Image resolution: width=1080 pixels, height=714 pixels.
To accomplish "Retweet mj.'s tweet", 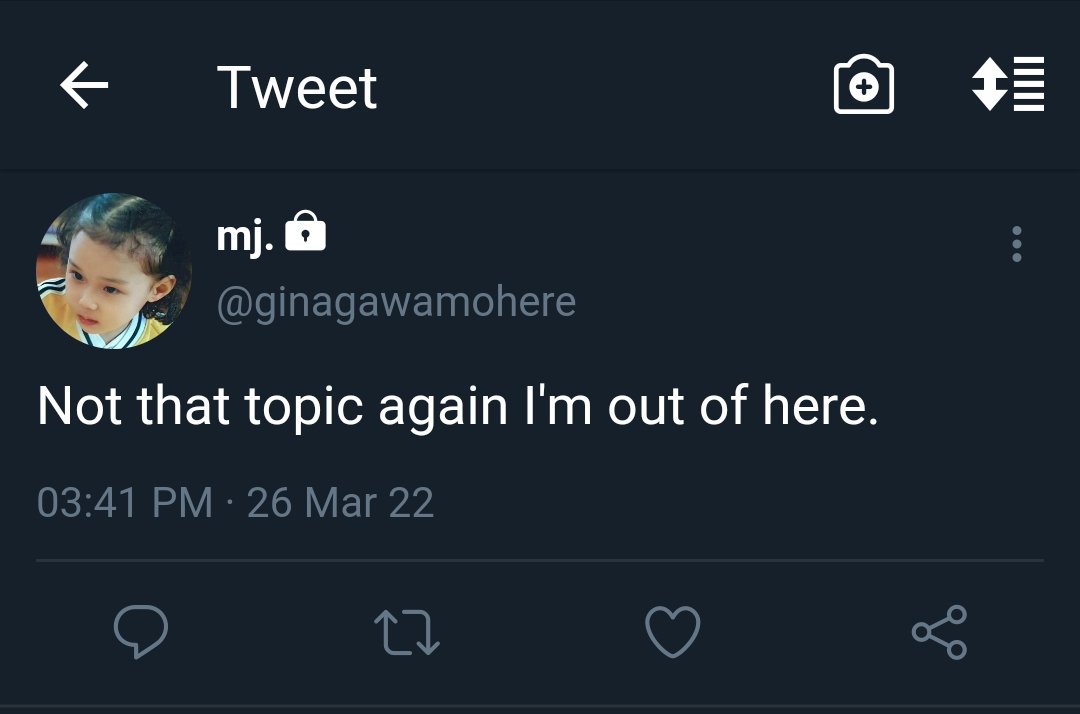I will [x=406, y=631].
